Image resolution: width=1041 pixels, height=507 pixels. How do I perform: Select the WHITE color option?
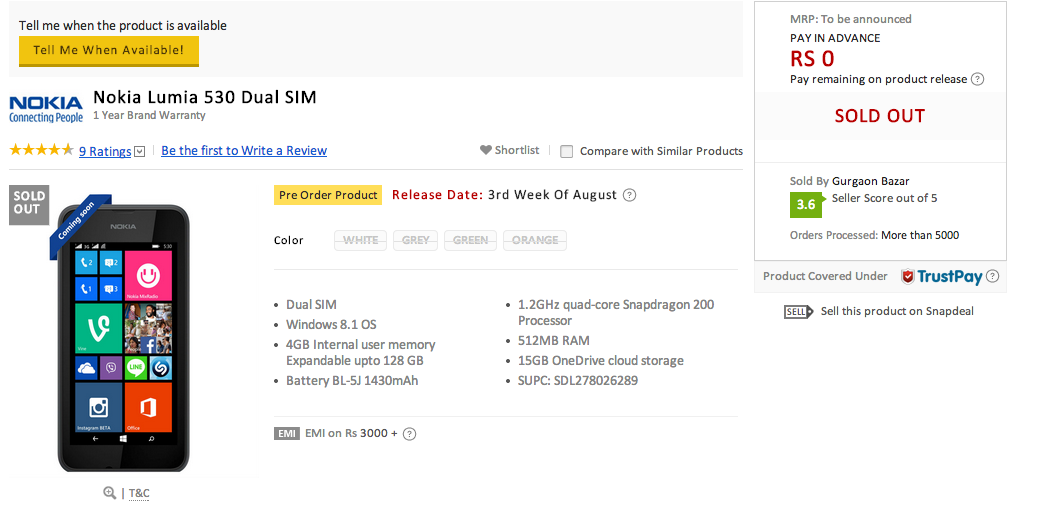361,240
